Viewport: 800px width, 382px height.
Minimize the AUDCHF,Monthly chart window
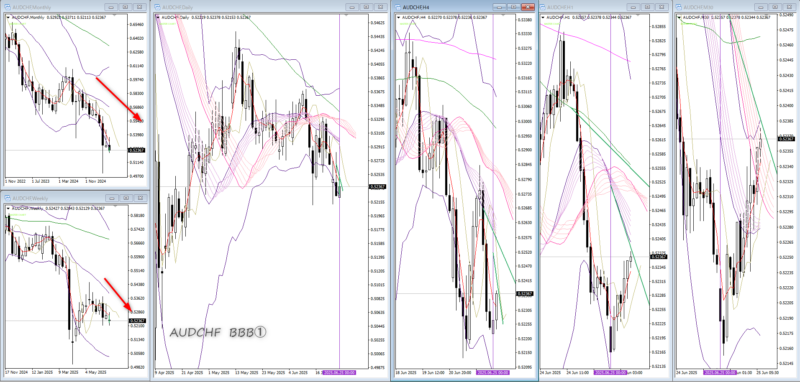pos(112,7)
